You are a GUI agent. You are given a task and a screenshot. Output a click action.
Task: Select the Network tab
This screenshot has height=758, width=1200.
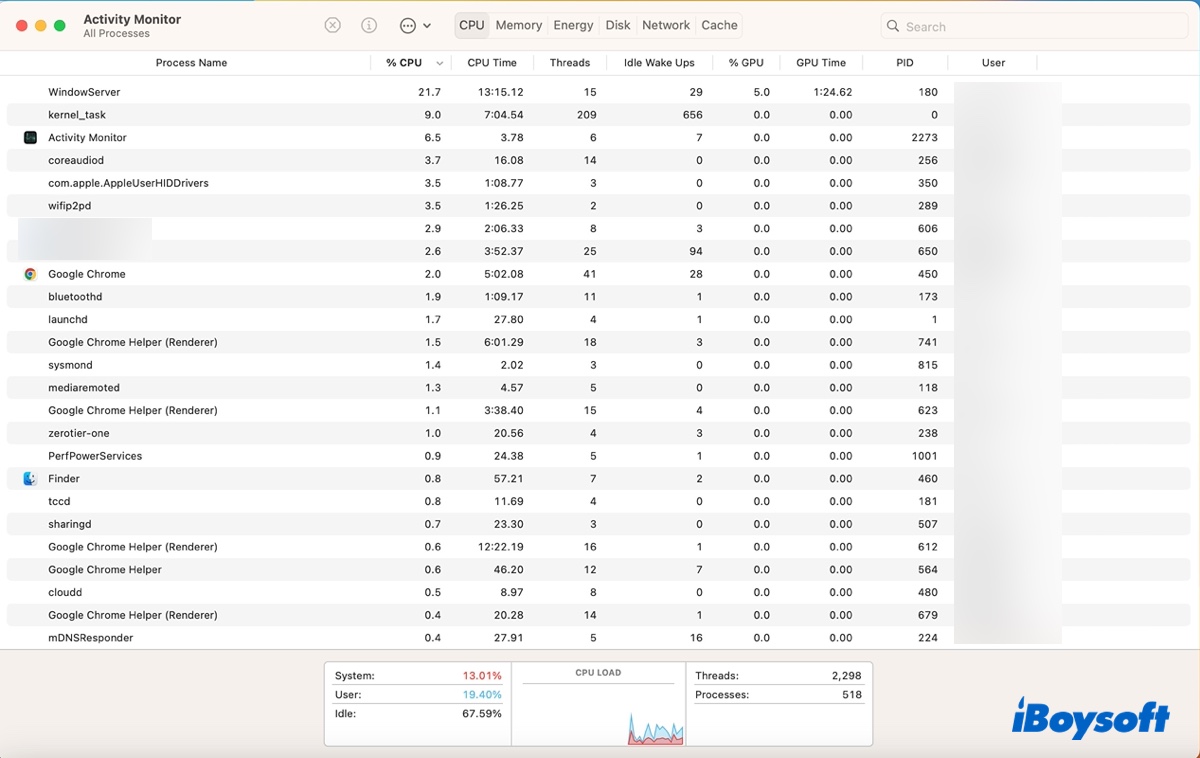click(666, 26)
